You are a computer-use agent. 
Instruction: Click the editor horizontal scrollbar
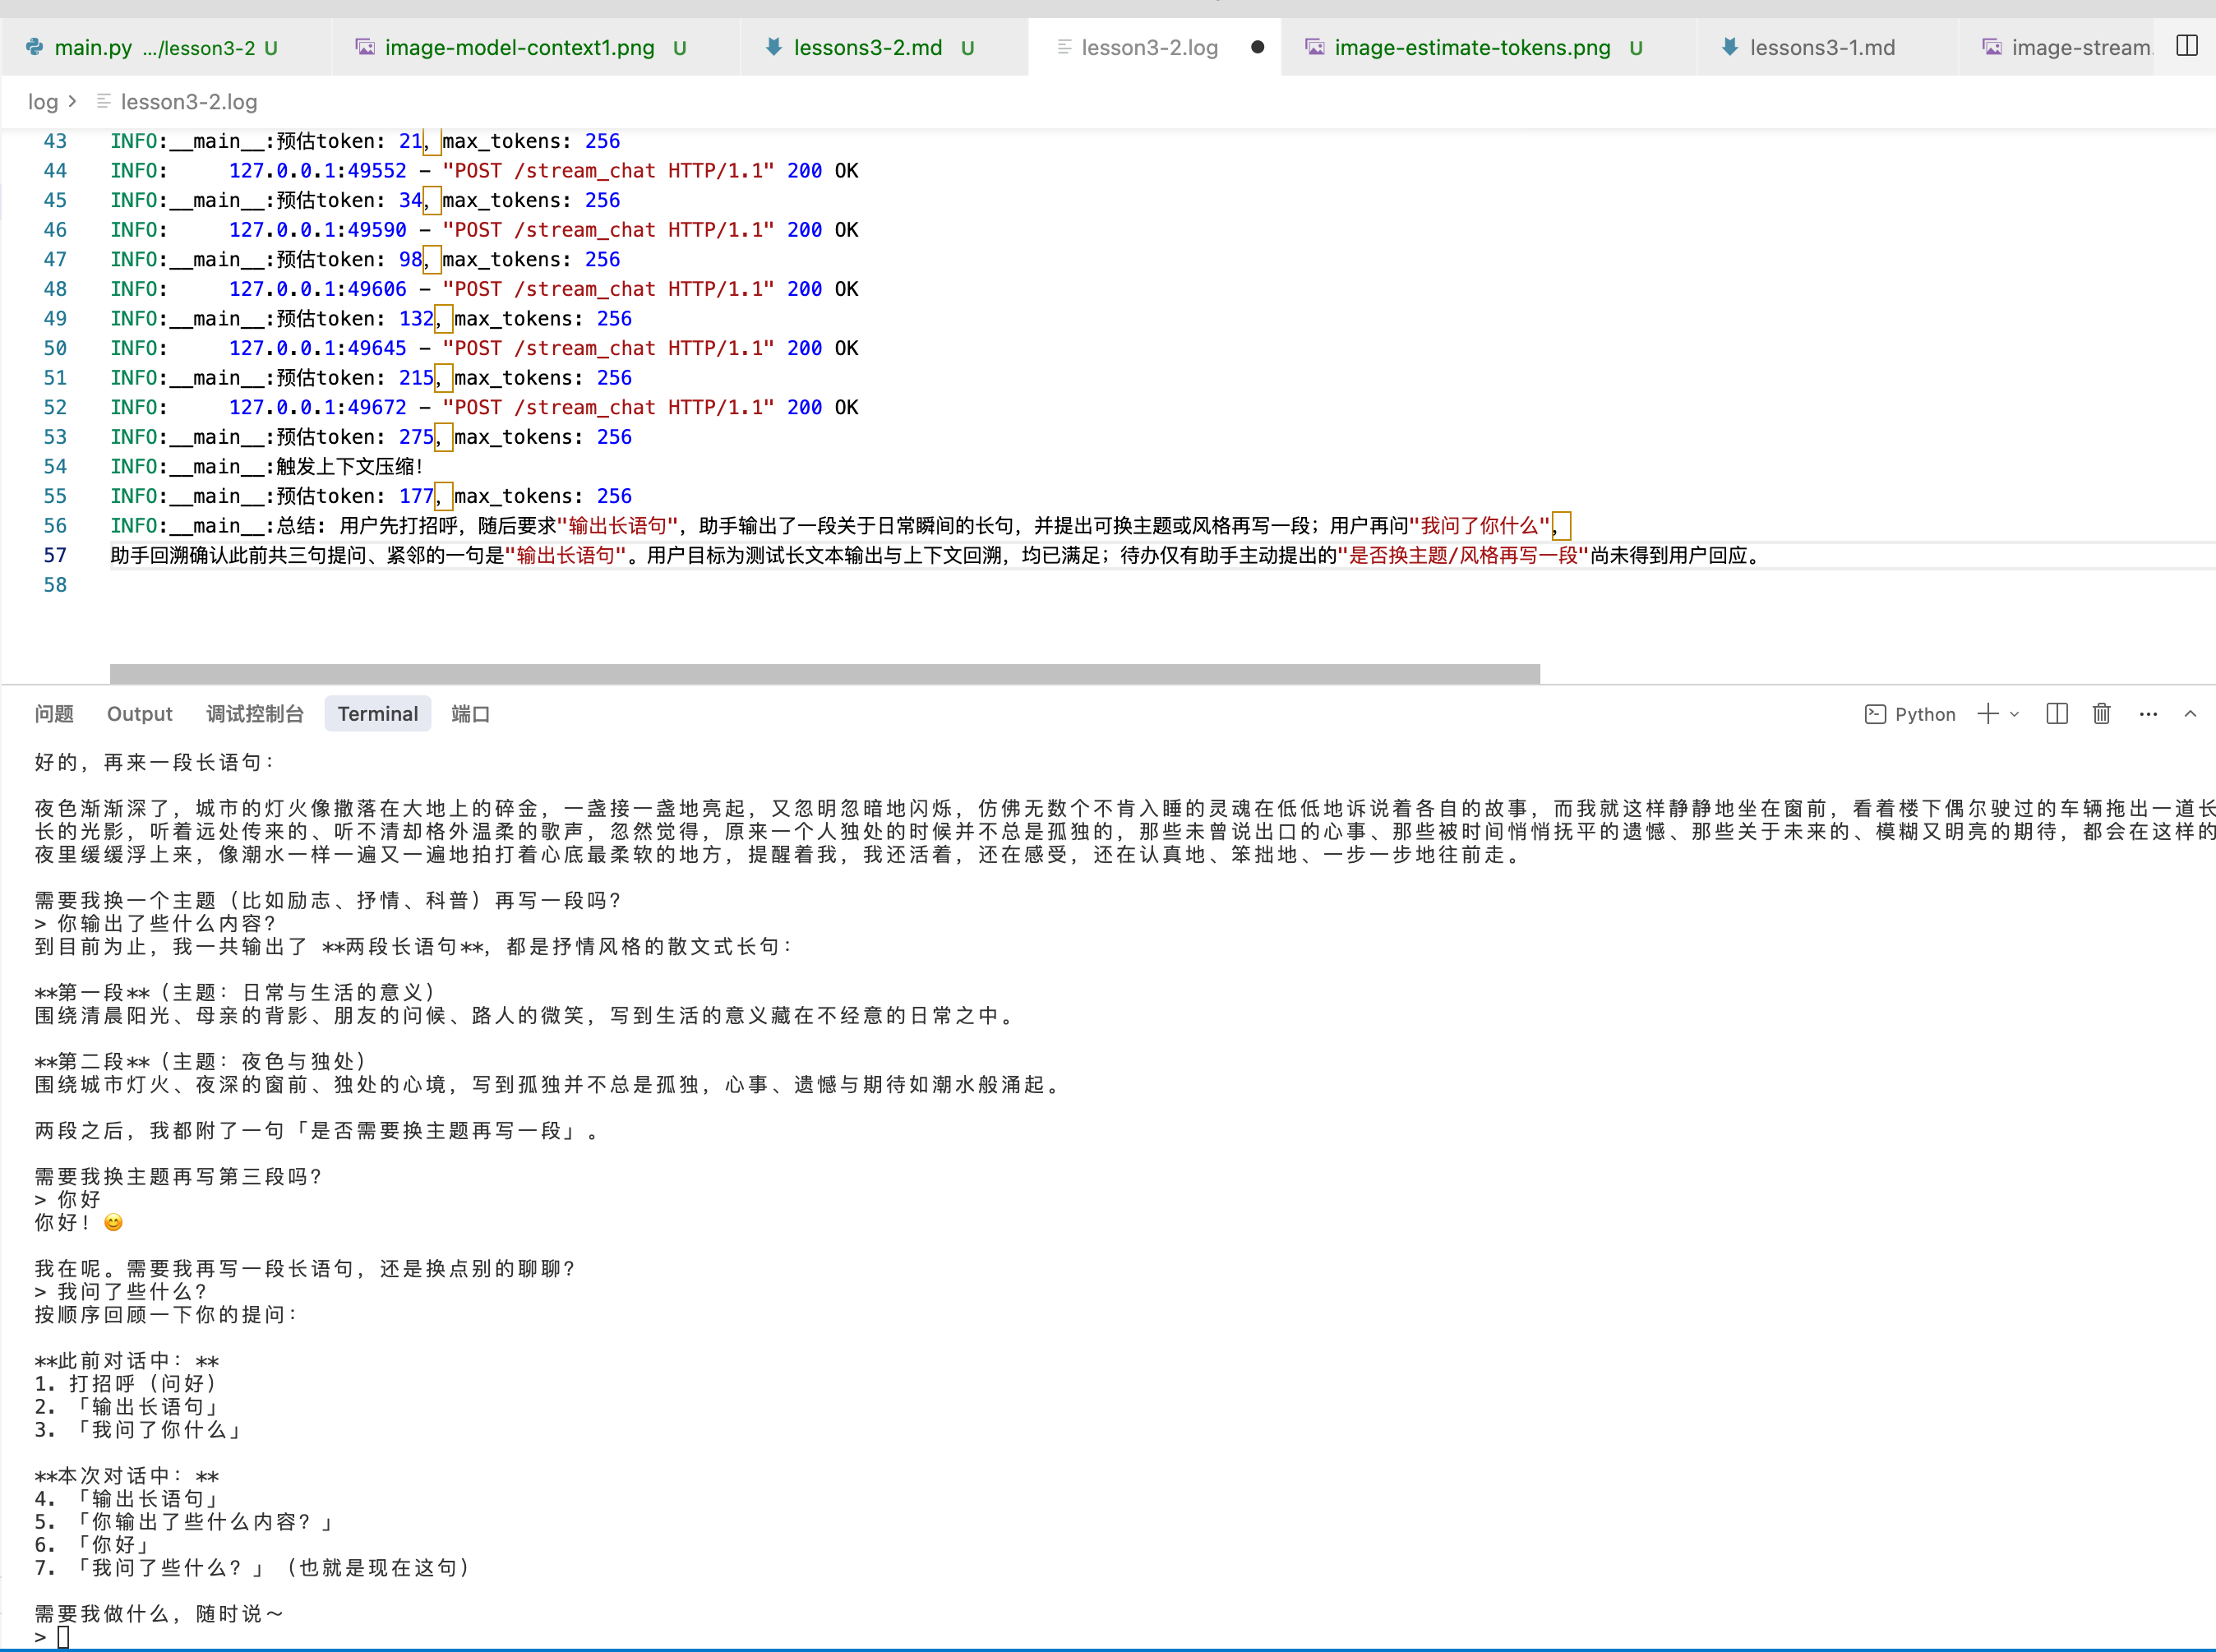(825, 674)
